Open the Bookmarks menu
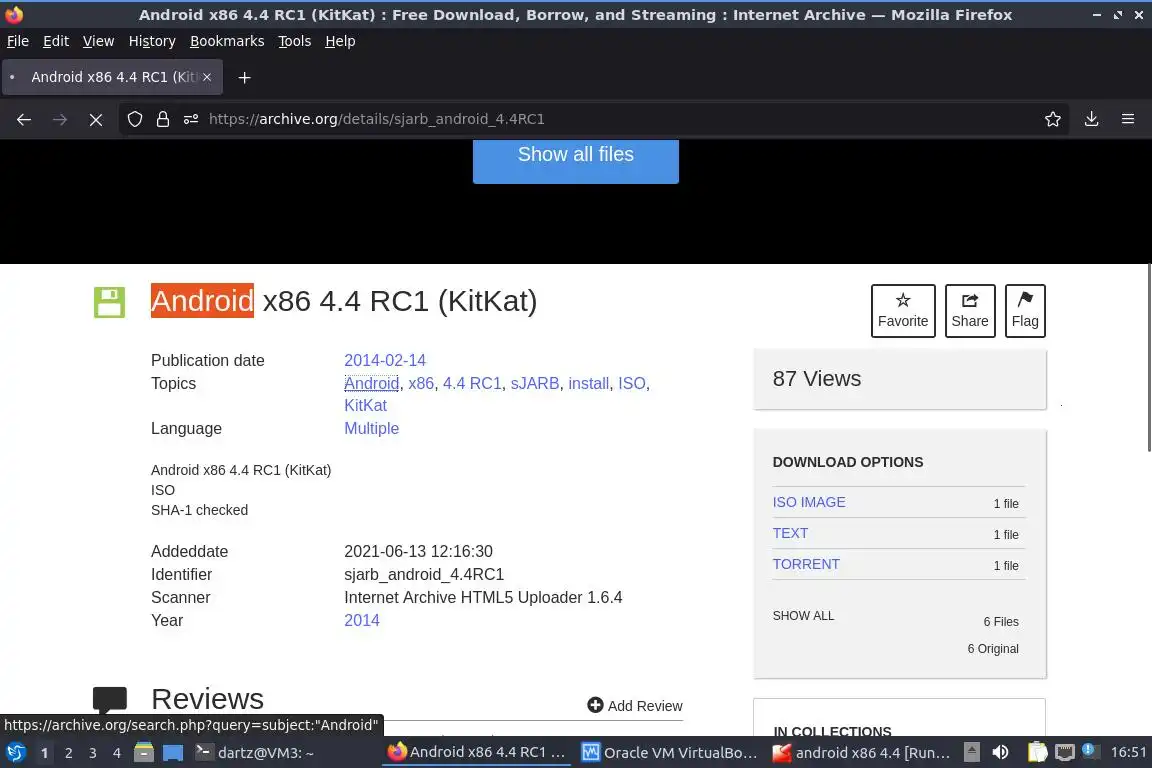Image resolution: width=1152 pixels, height=768 pixels. 227,41
